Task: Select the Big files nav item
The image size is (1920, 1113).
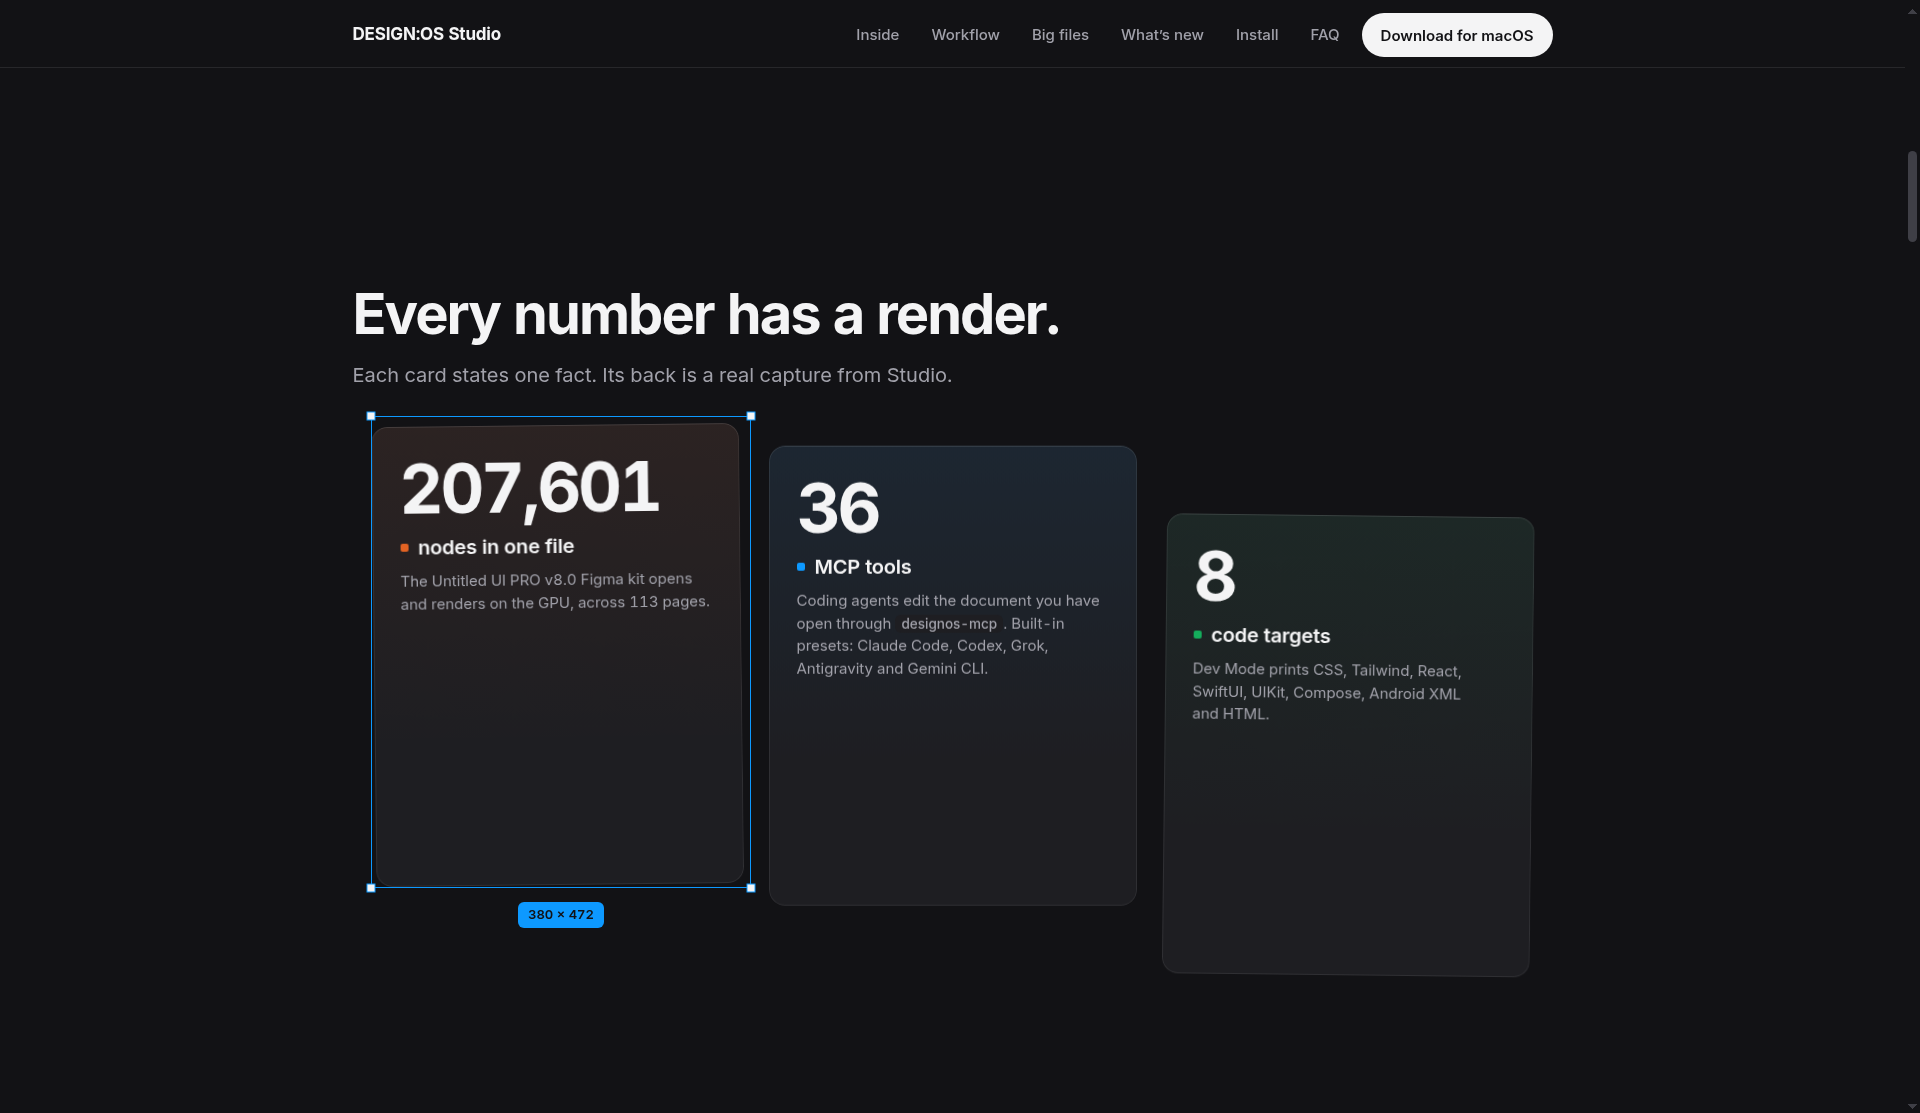Action: tap(1060, 35)
